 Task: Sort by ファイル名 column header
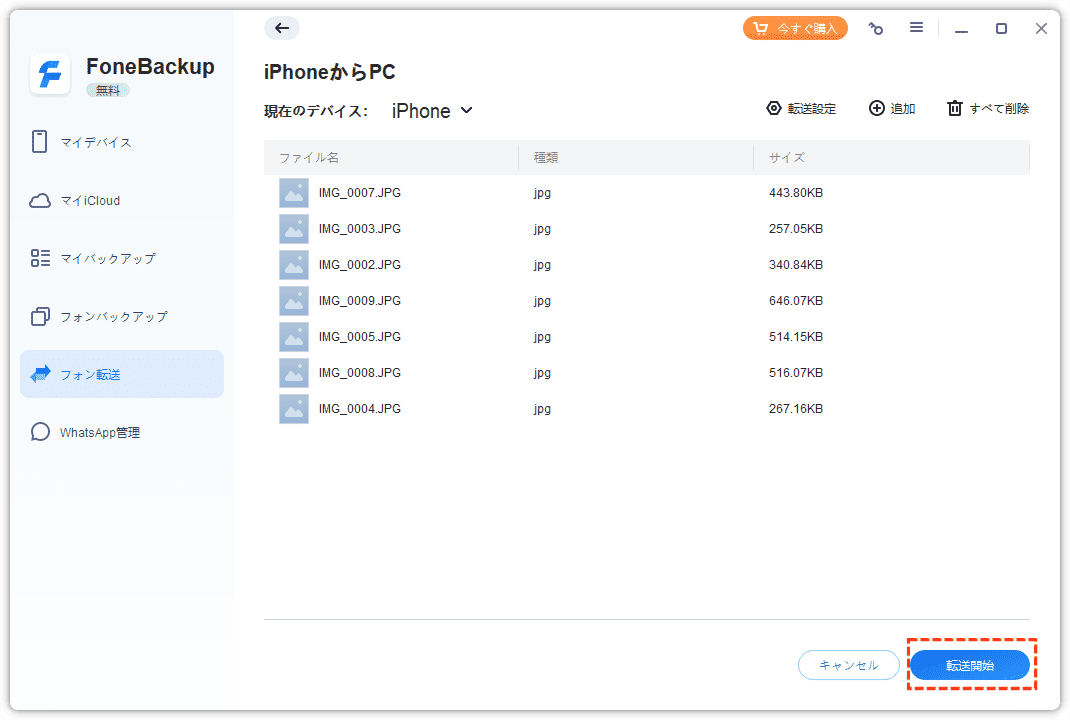click(309, 158)
